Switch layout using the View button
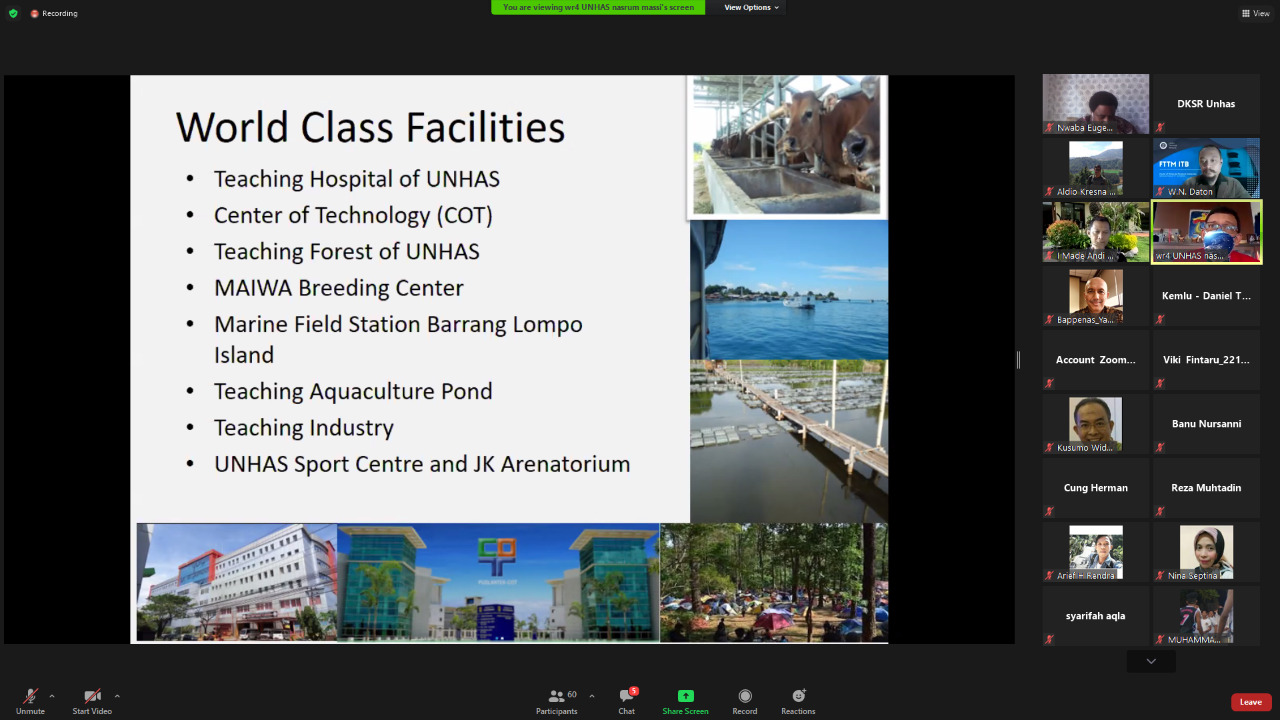 (x=1256, y=13)
